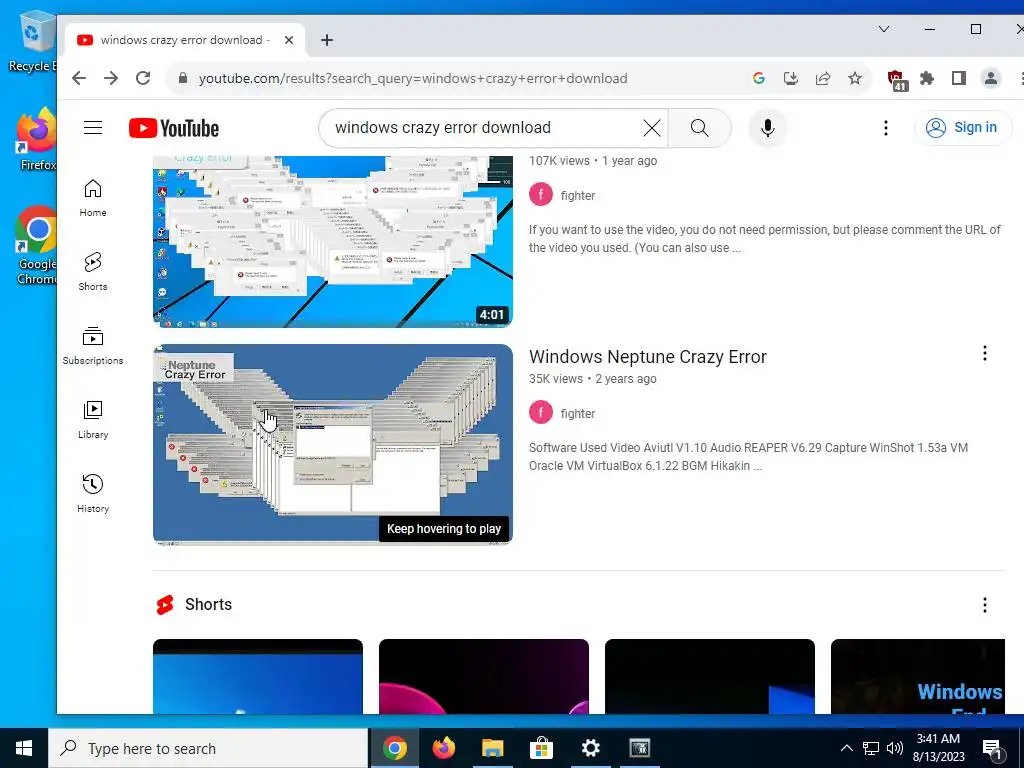Sign in to YouTube

(x=963, y=128)
